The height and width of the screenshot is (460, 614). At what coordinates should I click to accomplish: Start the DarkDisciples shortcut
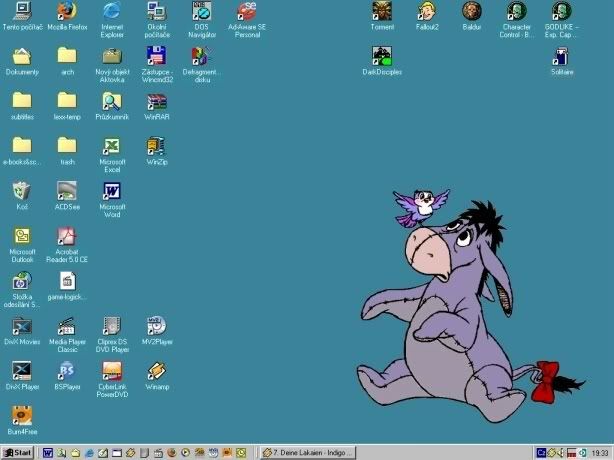(382, 61)
